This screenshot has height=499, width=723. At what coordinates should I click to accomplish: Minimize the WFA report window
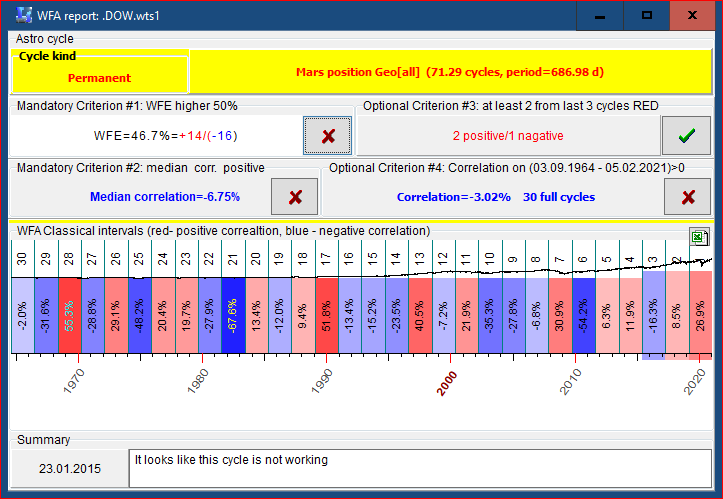coord(600,16)
